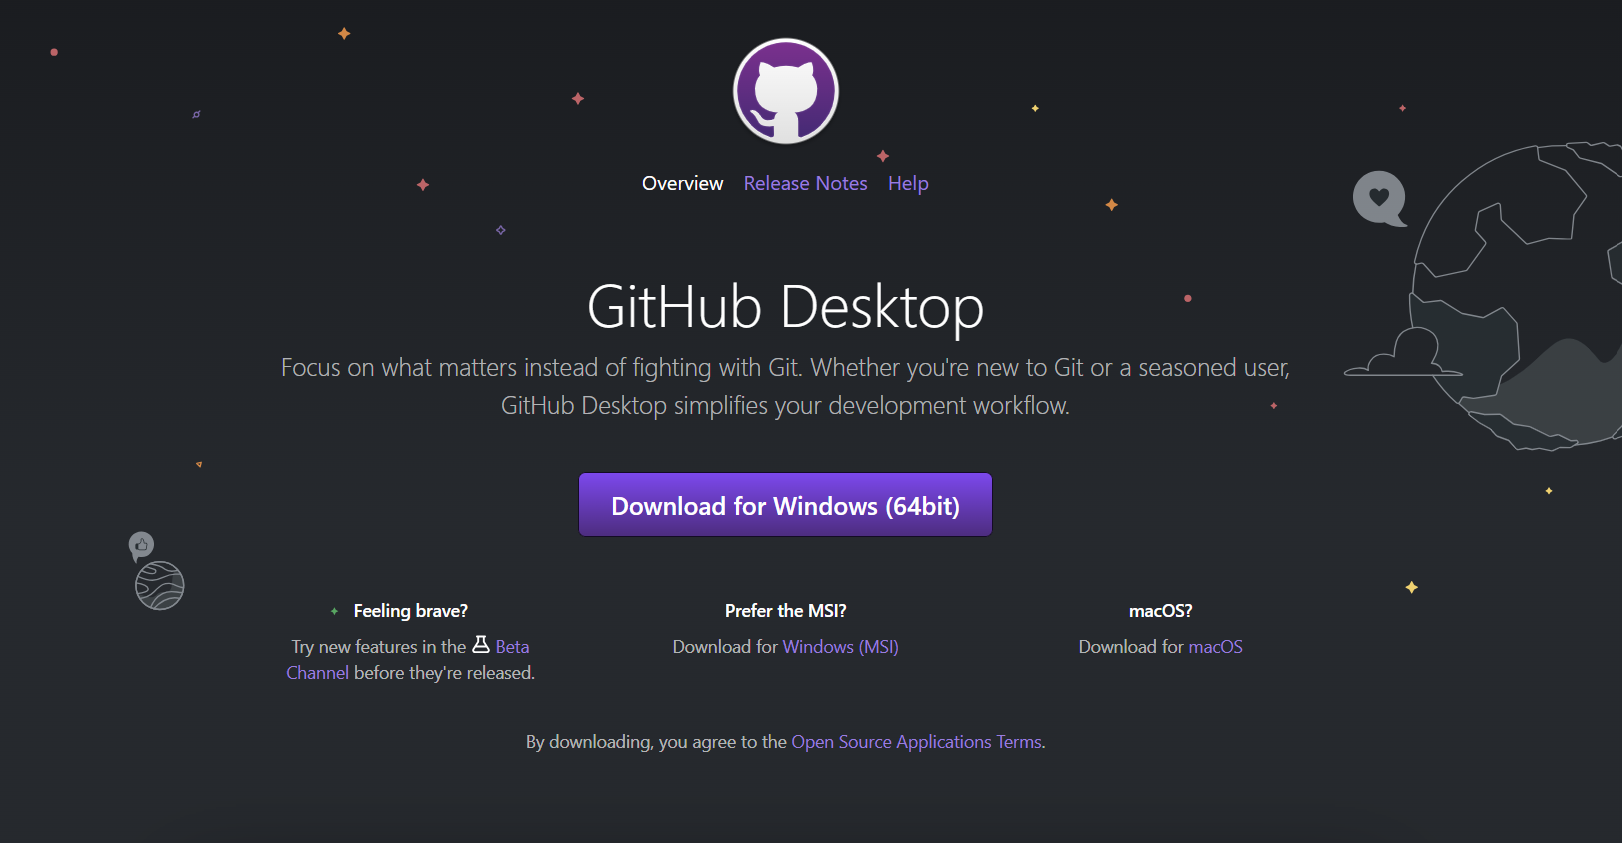The height and width of the screenshot is (843, 1622).
Task: Click the "Feeling brave?" heading
Action: point(411,611)
